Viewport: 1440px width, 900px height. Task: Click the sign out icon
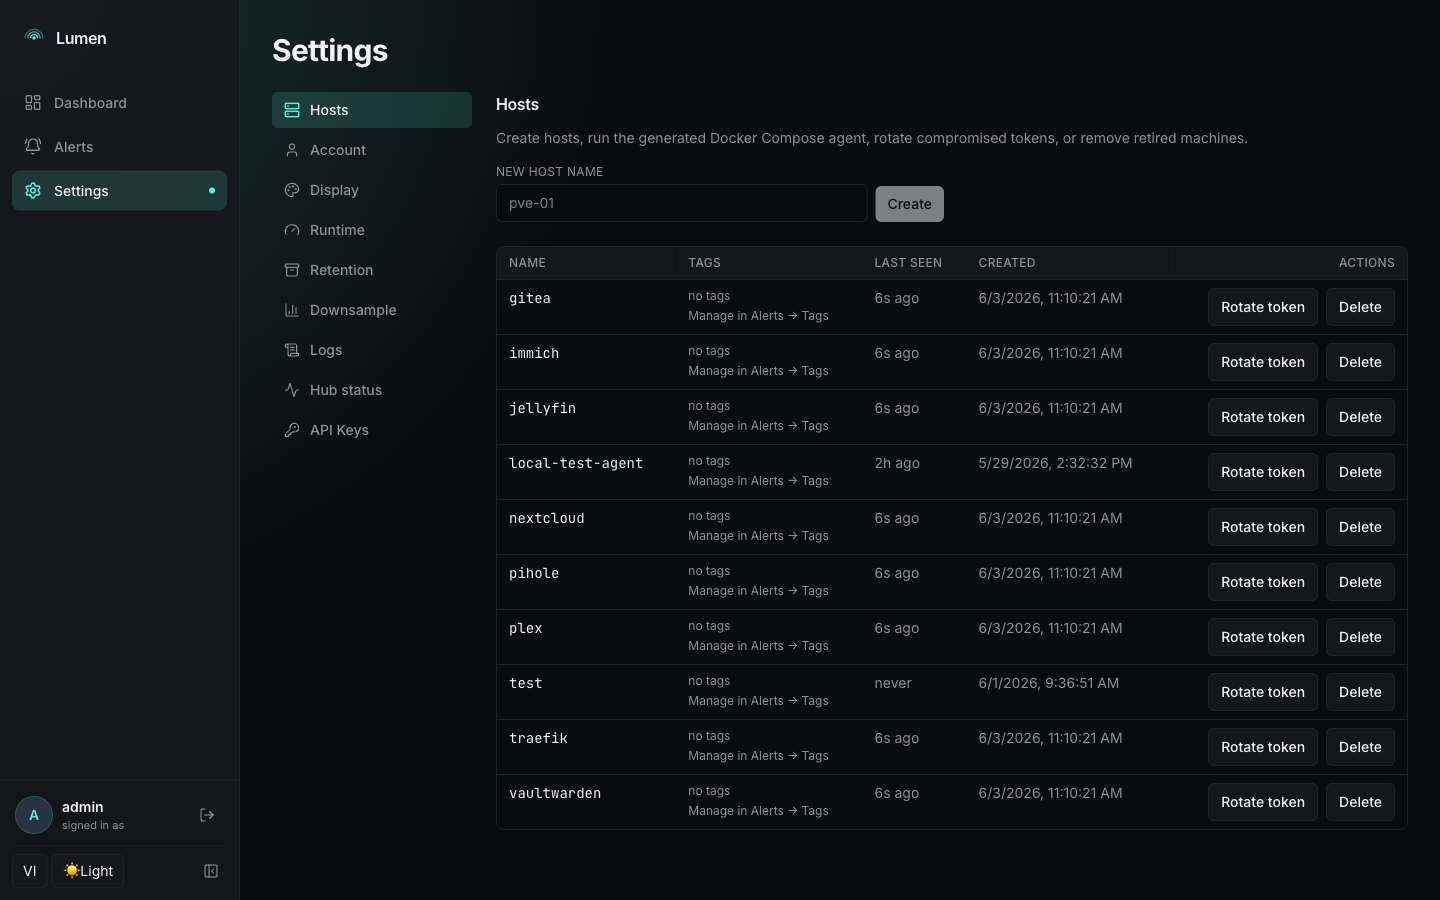207,815
